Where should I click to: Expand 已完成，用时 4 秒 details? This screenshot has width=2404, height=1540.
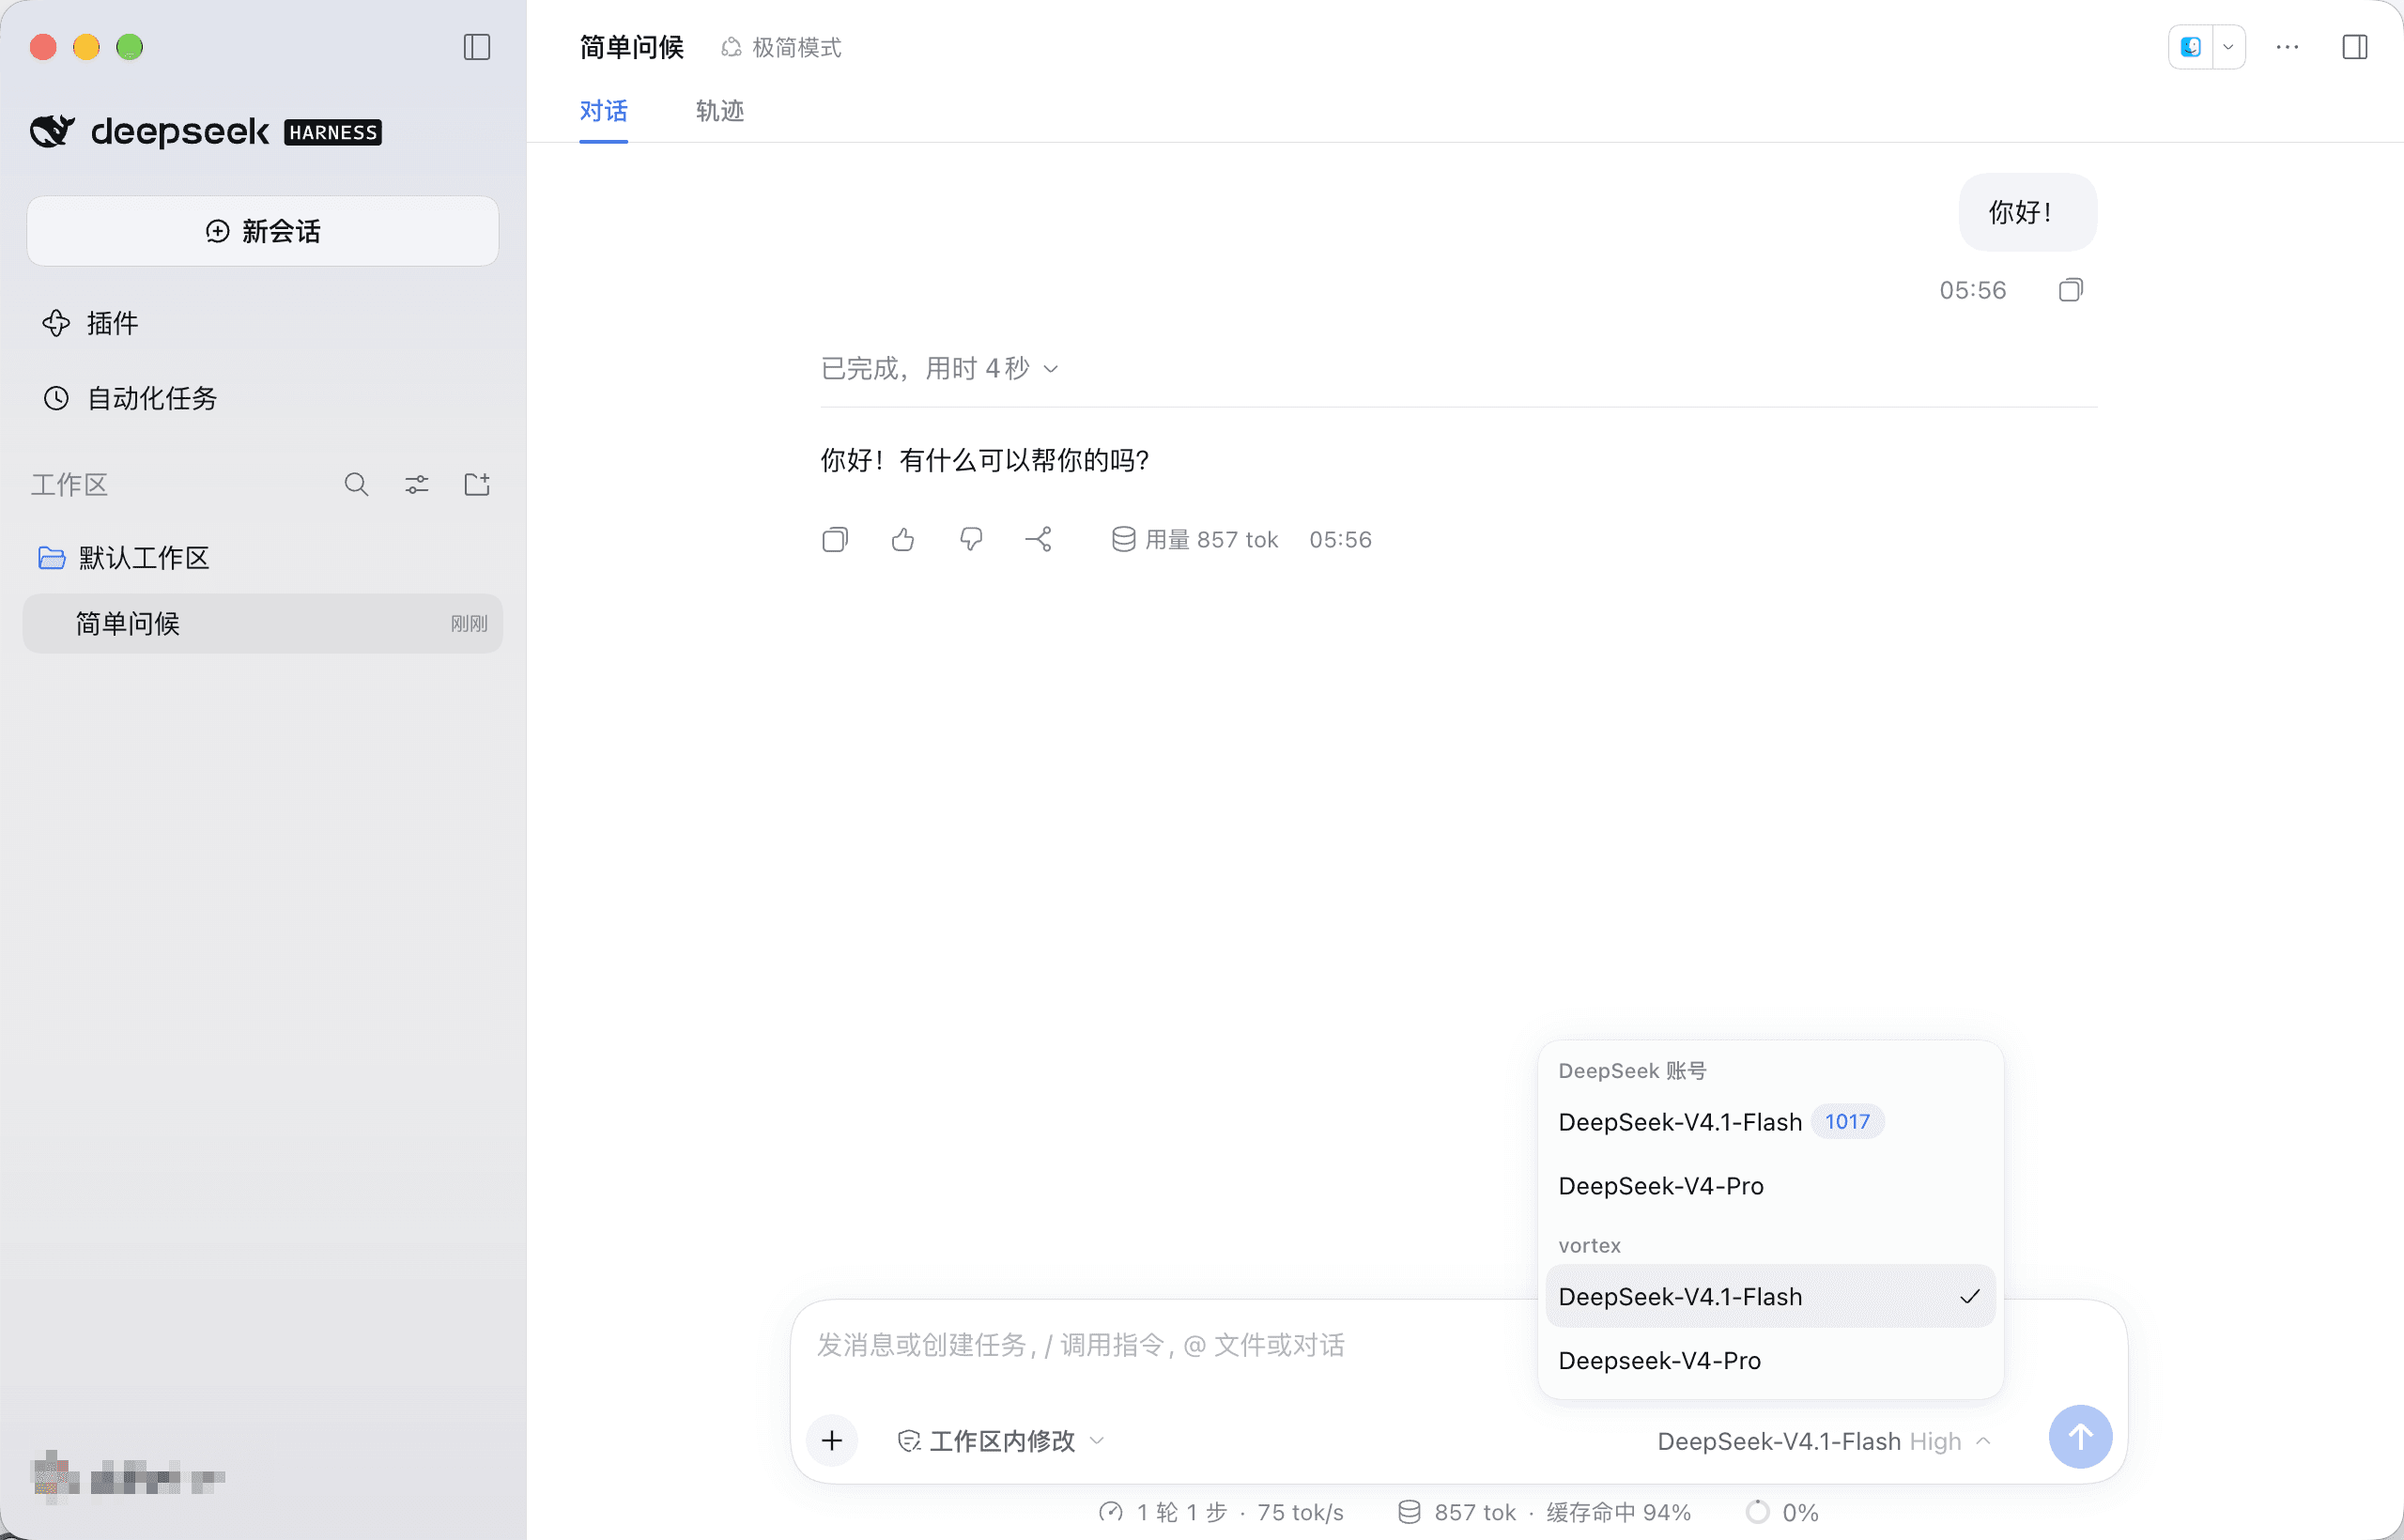pyautogui.click(x=940, y=368)
